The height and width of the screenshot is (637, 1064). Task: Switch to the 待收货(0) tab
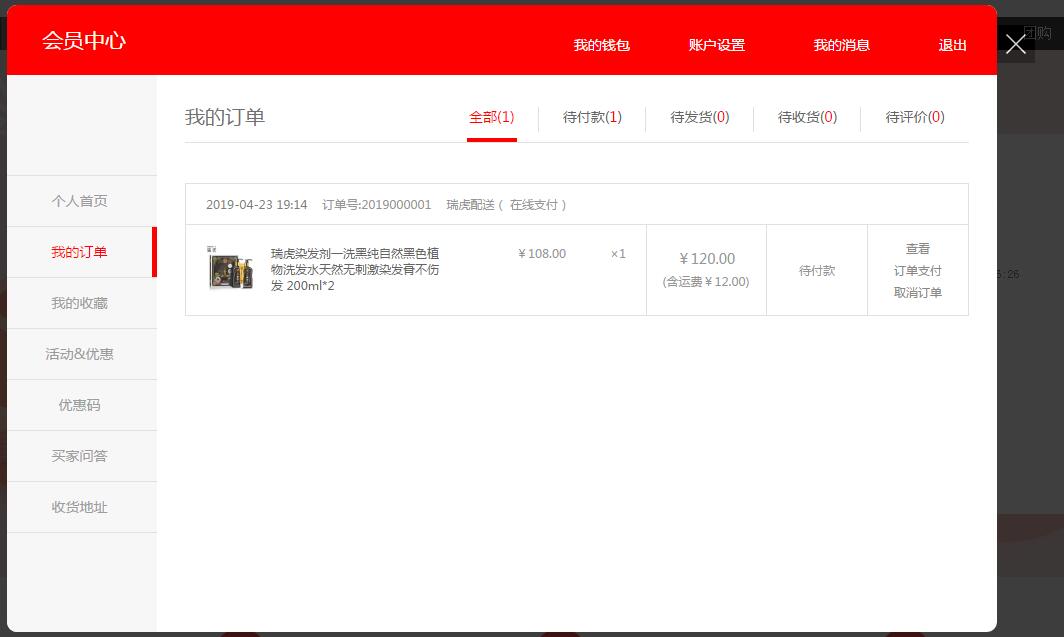click(x=808, y=117)
